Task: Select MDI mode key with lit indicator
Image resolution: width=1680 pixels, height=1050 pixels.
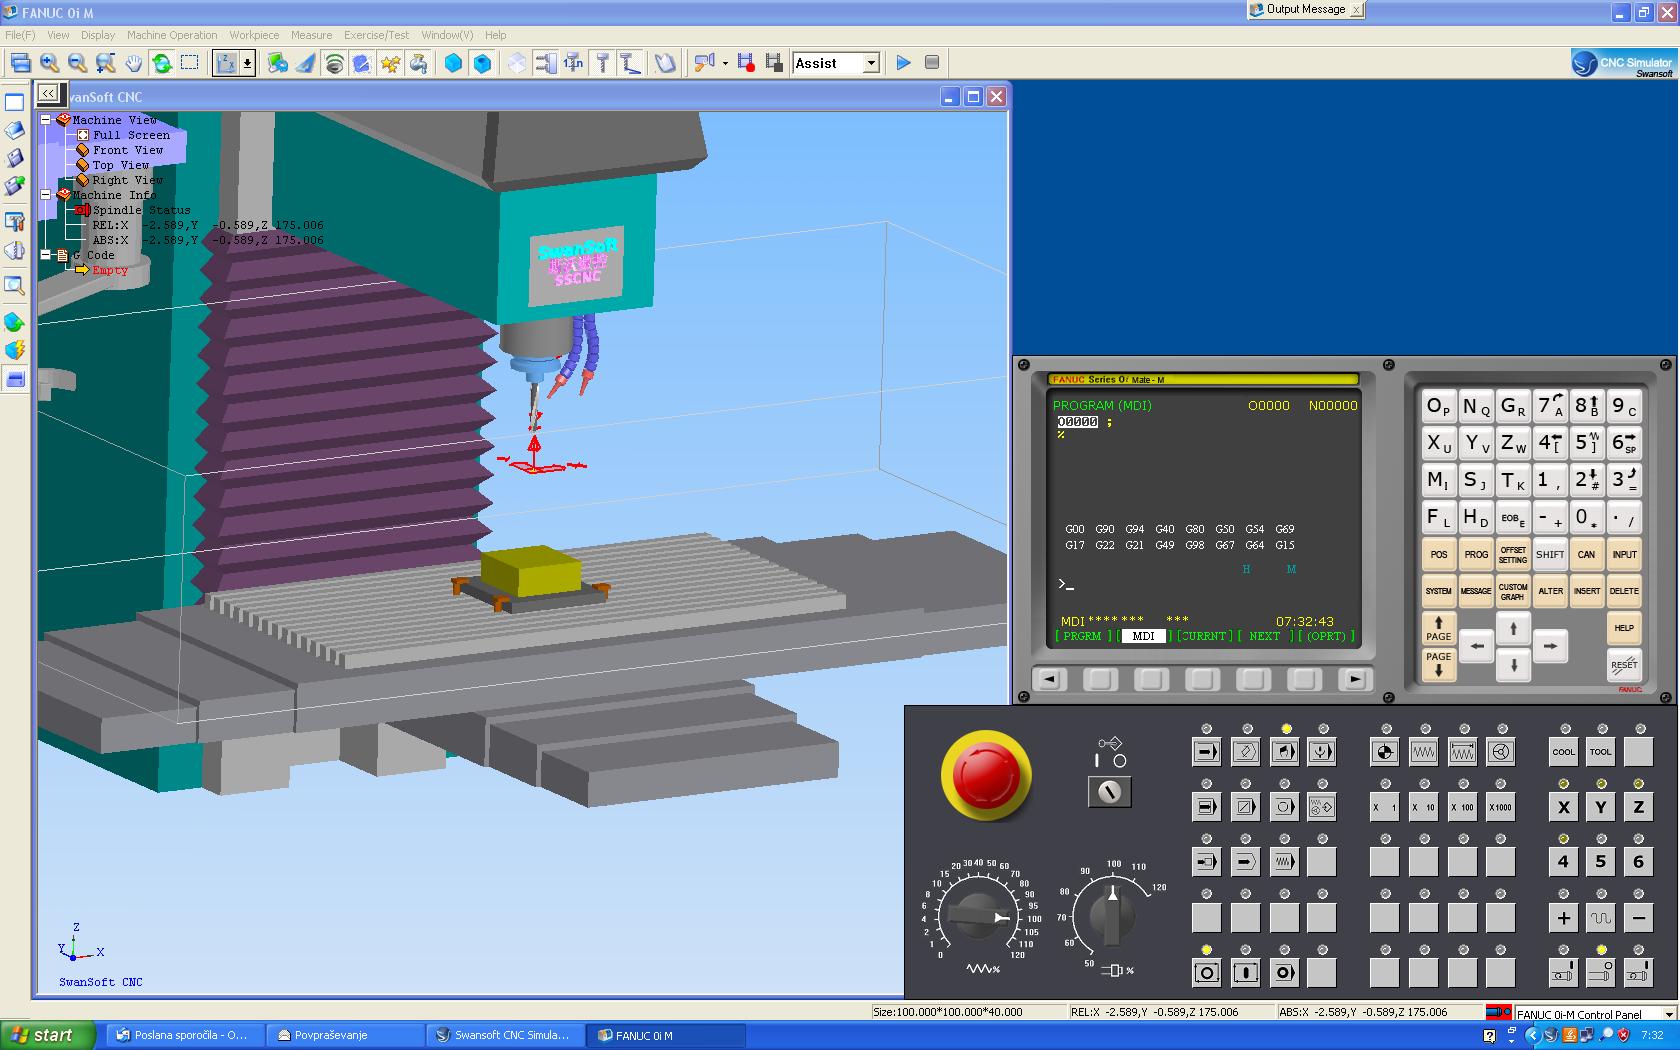Action: point(1284,751)
